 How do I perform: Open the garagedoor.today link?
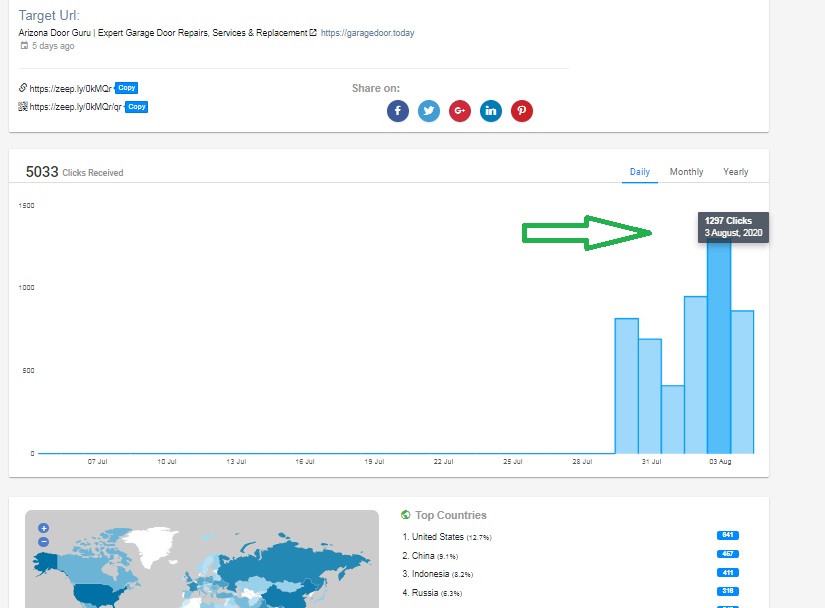pos(367,33)
